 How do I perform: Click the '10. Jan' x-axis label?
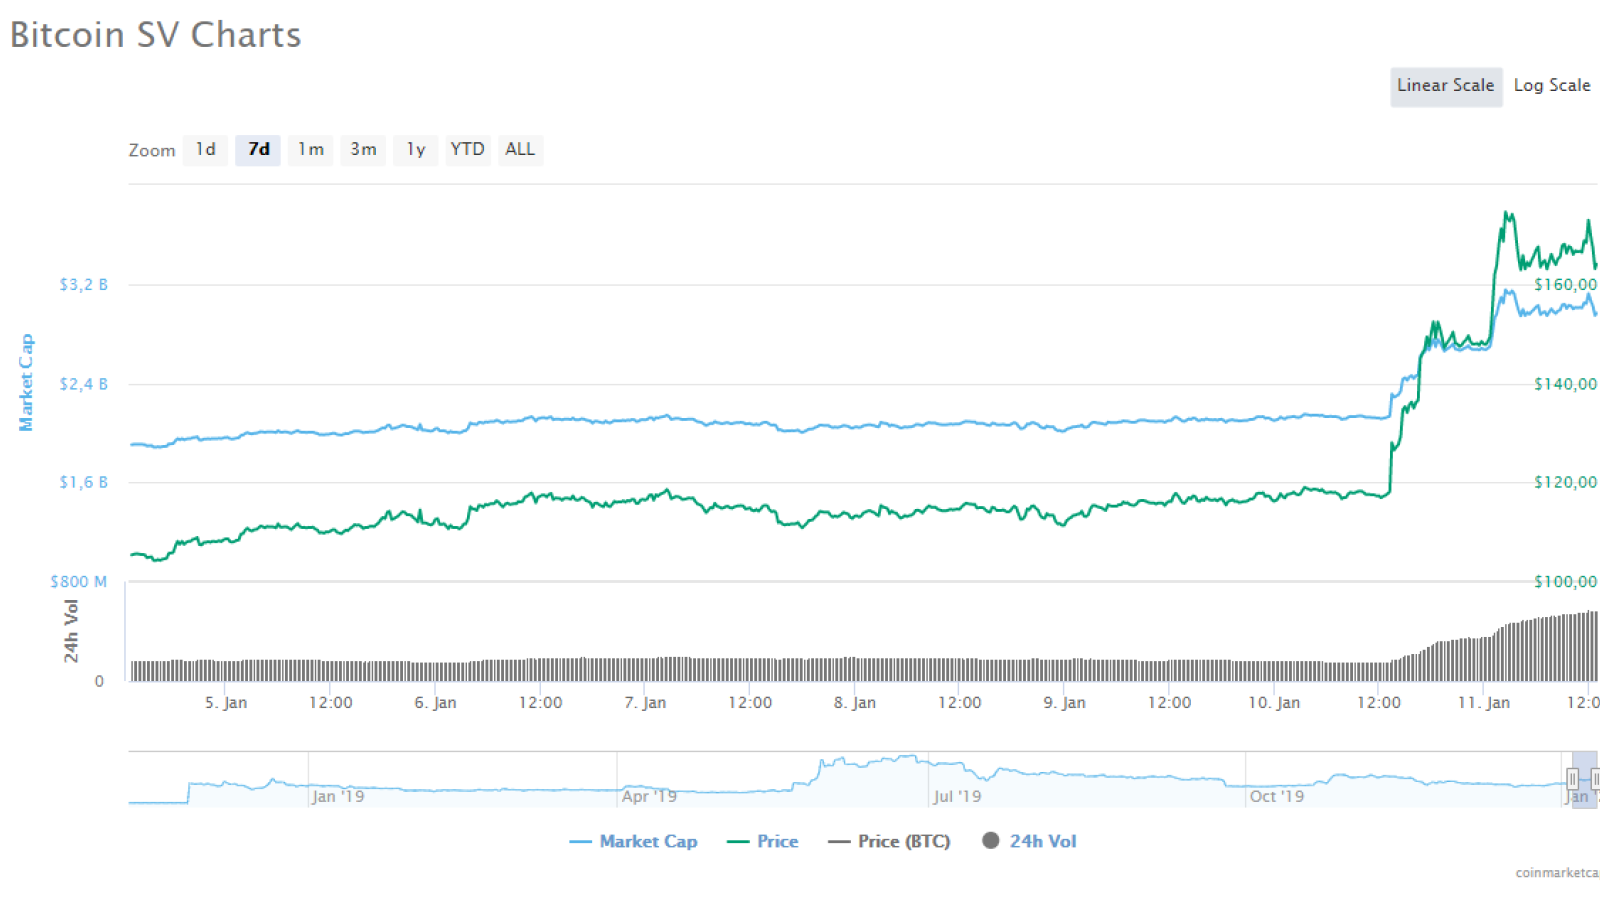click(x=1274, y=703)
